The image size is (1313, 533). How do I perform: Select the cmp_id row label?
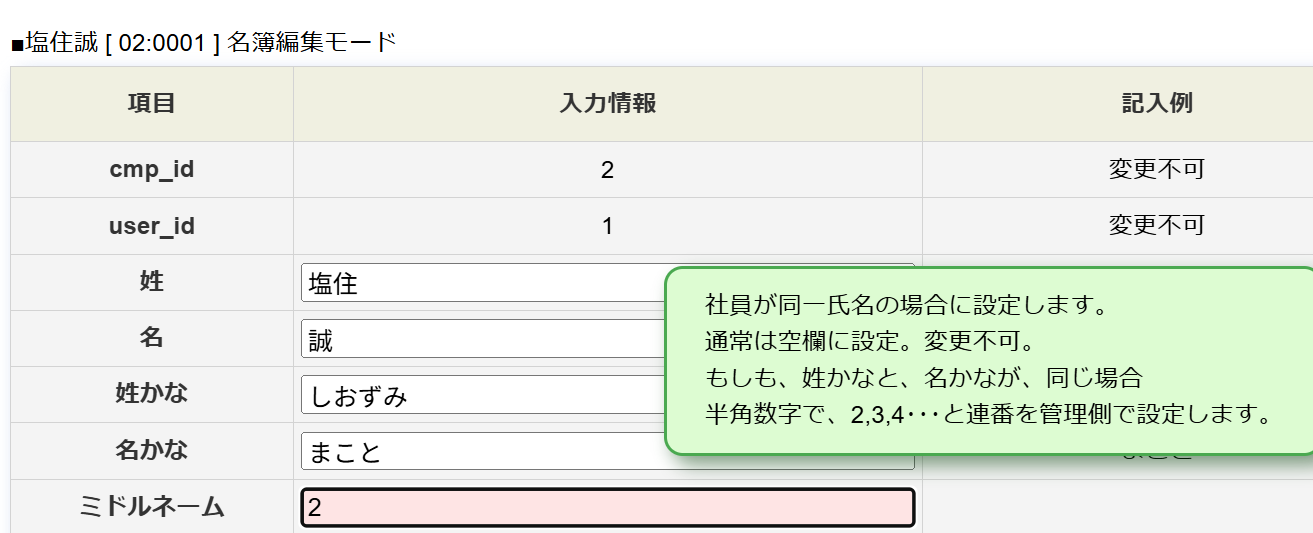152,169
